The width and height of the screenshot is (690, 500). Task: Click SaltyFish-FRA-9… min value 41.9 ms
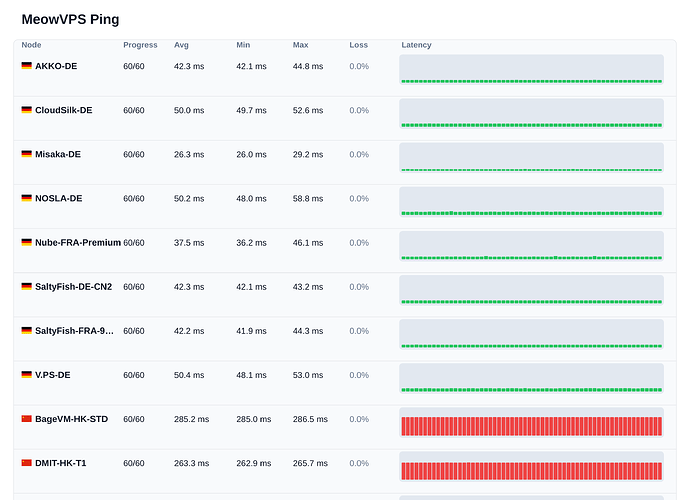251,331
